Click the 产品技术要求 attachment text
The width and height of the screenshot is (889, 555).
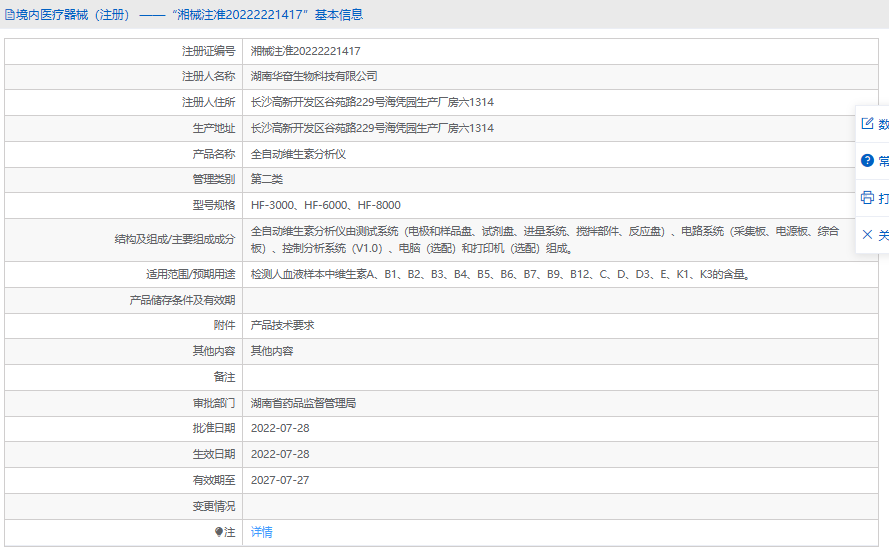pos(282,325)
